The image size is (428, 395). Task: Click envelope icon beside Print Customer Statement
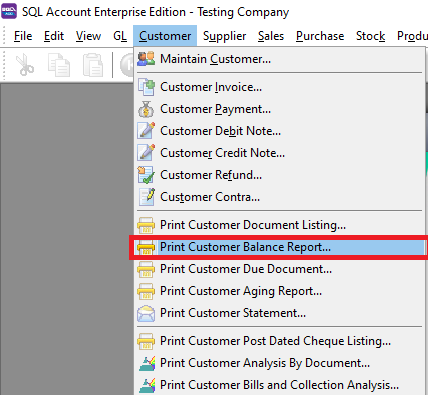146,313
